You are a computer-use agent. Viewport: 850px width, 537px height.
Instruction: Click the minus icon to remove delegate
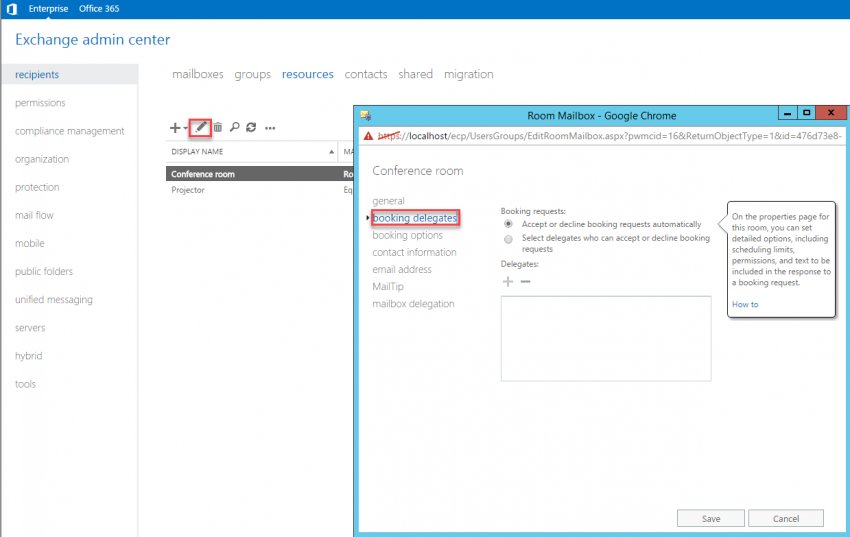tap(525, 282)
